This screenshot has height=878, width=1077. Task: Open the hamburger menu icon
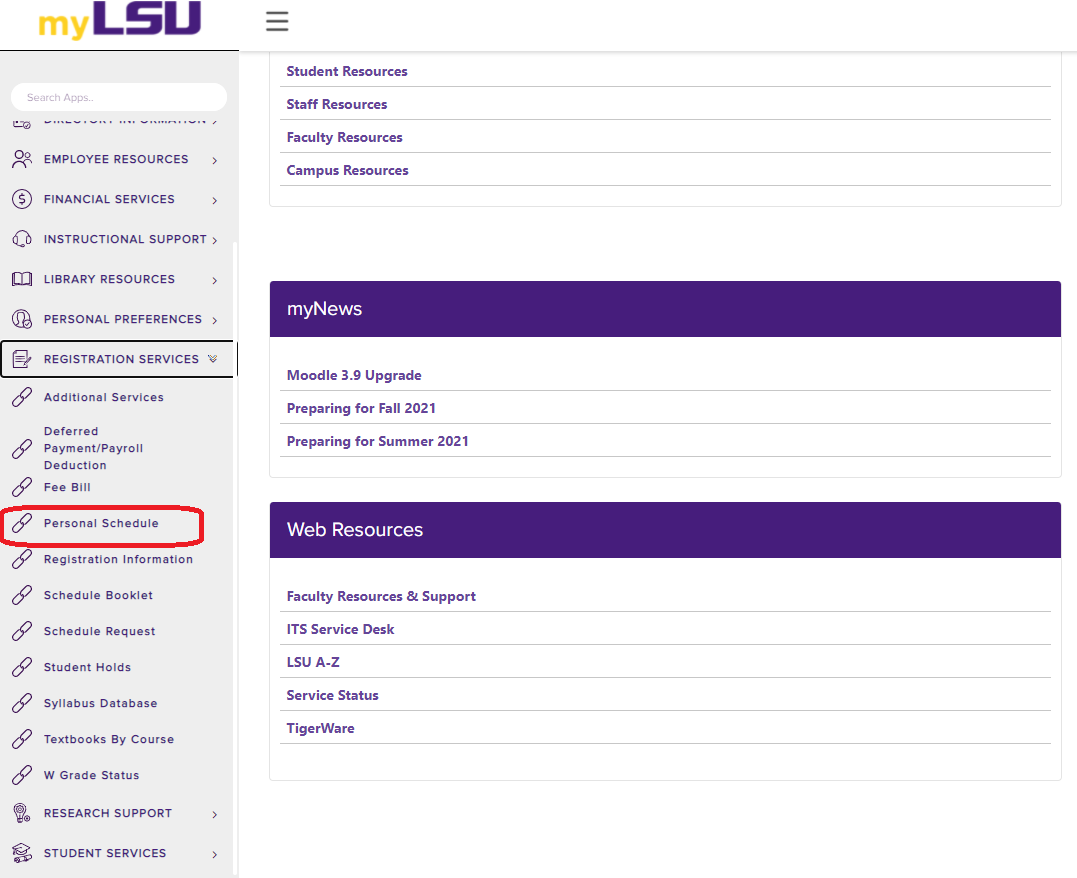[x=277, y=21]
